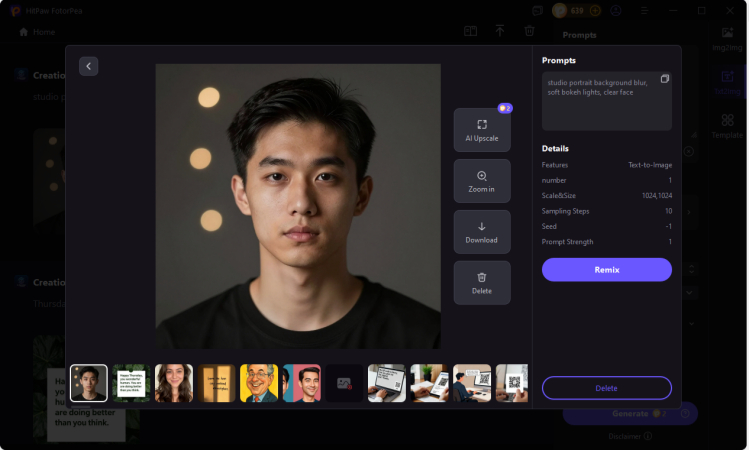749x450 pixels.
Task: Select the laptop with QR code thumbnail
Action: pyautogui.click(x=387, y=383)
